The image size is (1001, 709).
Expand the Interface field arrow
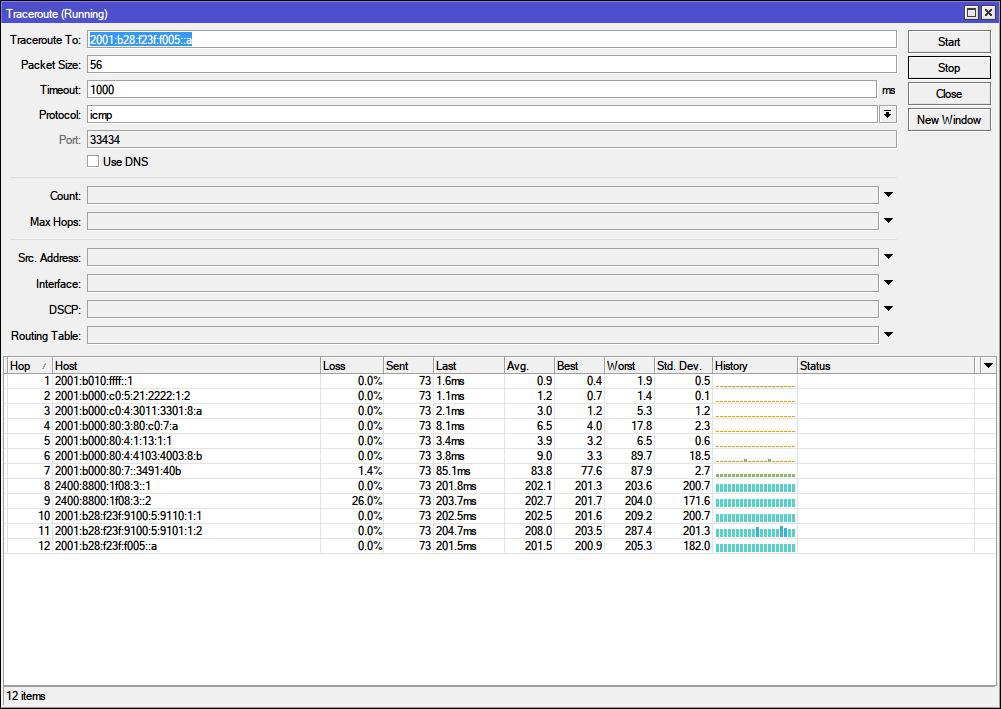pyautogui.click(x=888, y=283)
